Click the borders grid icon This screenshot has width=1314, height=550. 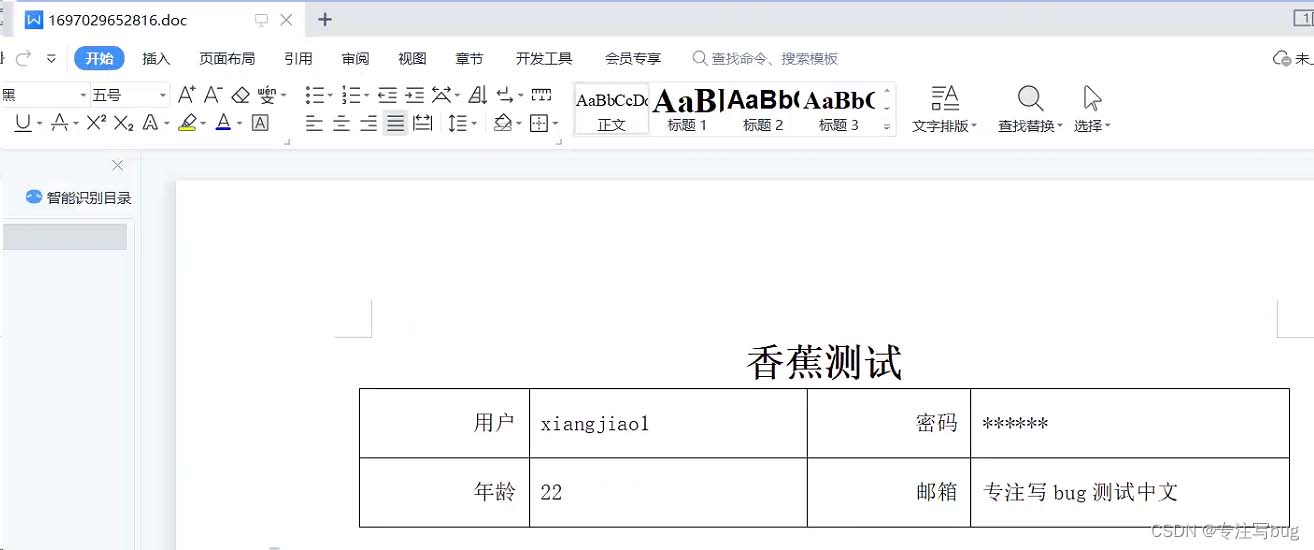click(x=539, y=123)
